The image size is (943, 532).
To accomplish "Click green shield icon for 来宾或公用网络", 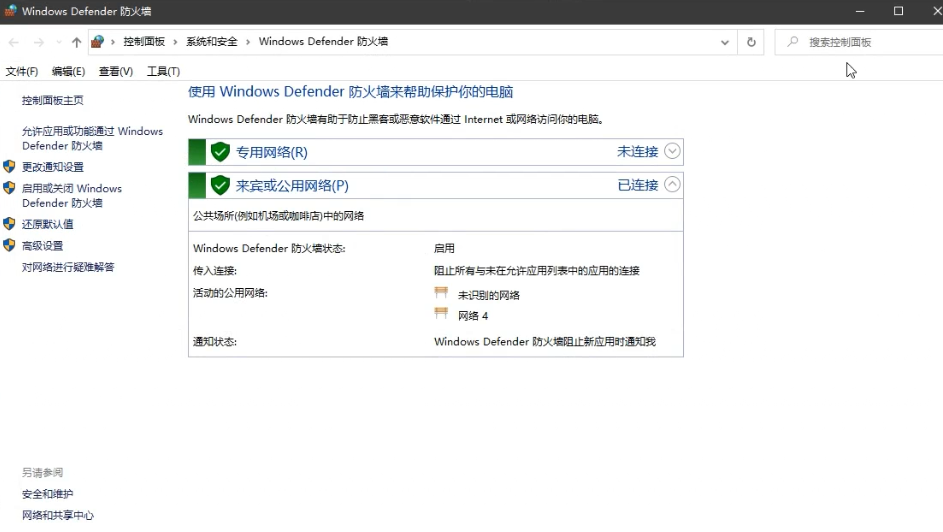I will pos(221,185).
